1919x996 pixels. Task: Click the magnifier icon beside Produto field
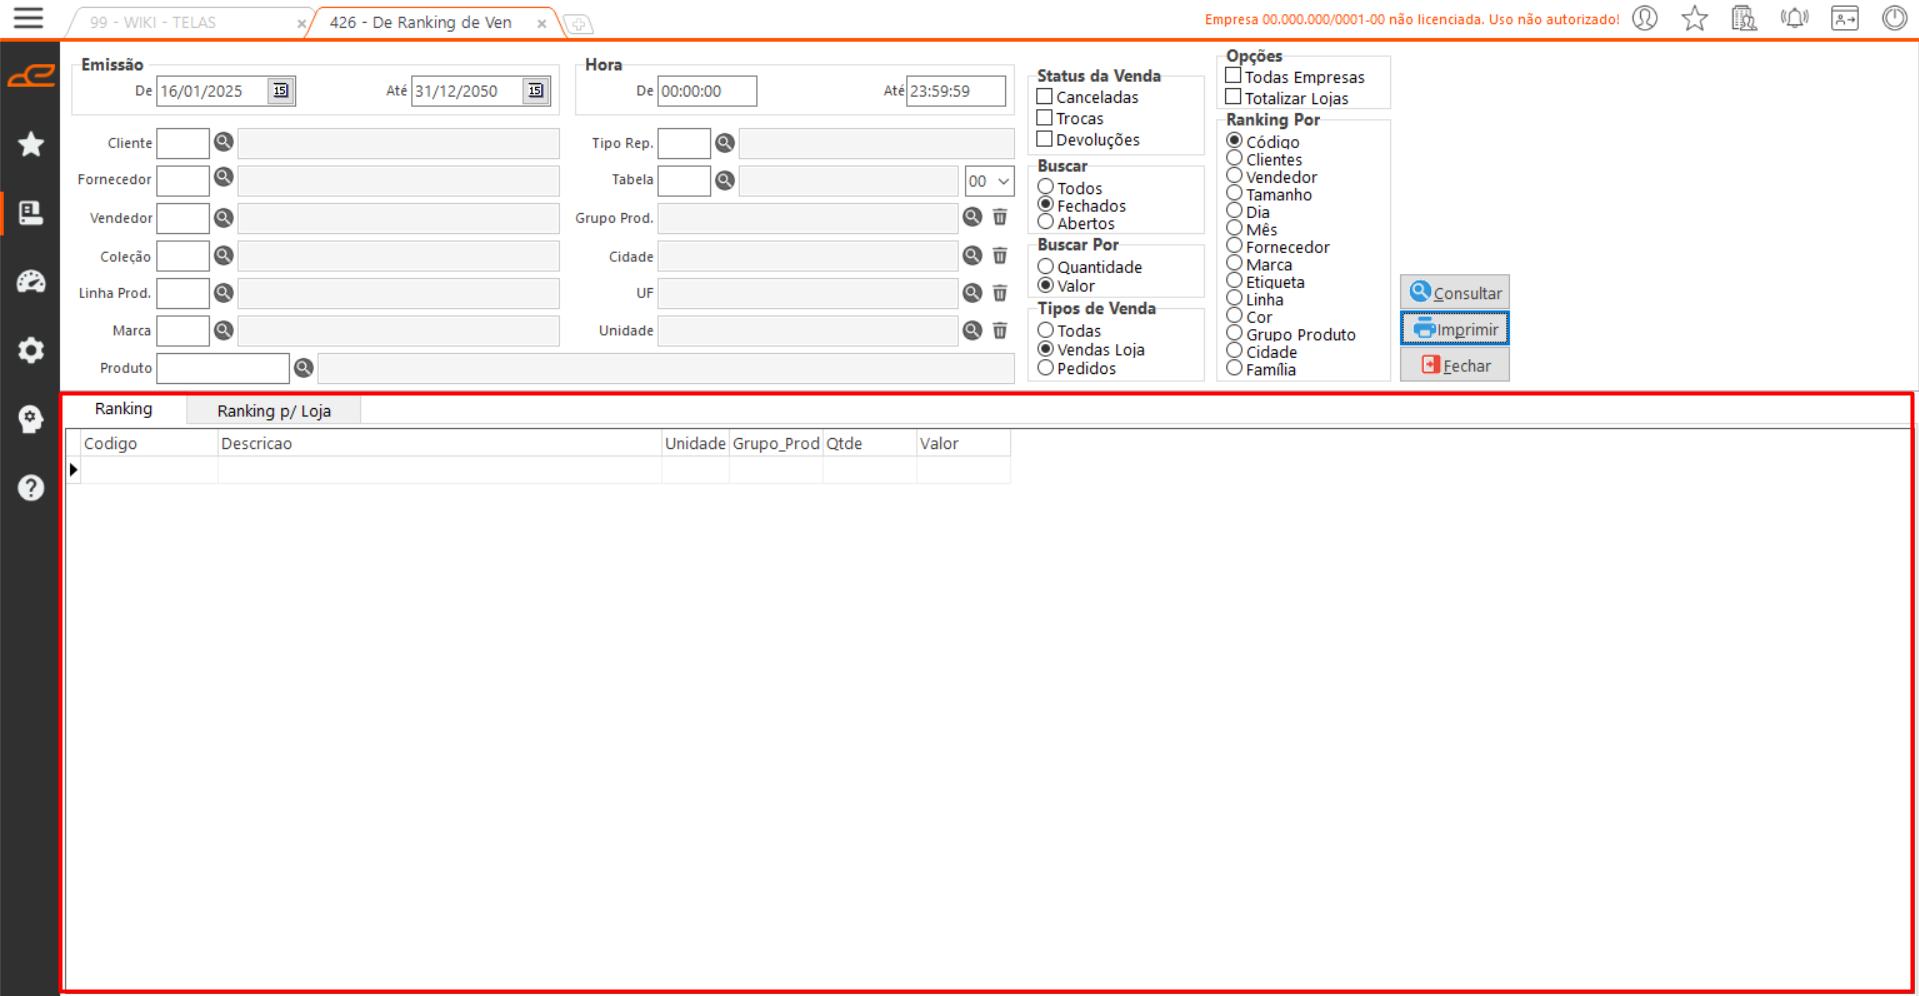tap(304, 368)
